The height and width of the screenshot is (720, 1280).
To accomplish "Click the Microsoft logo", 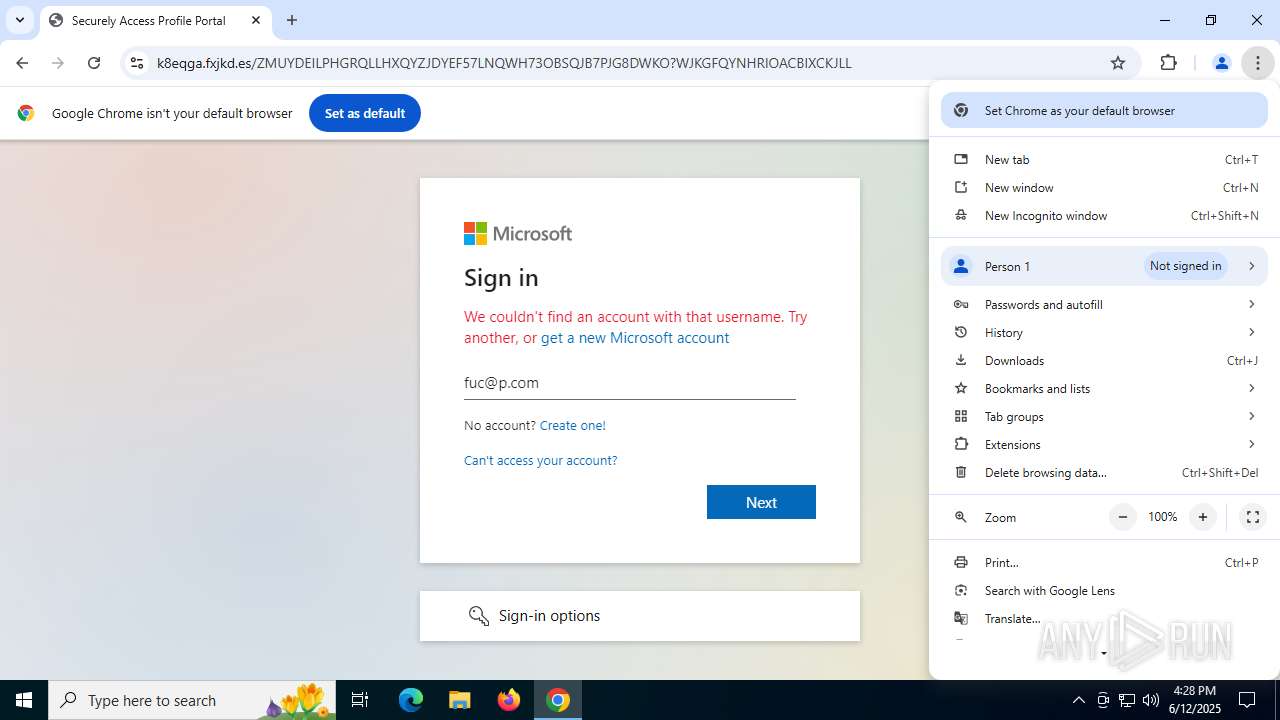I will [x=518, y=234].
